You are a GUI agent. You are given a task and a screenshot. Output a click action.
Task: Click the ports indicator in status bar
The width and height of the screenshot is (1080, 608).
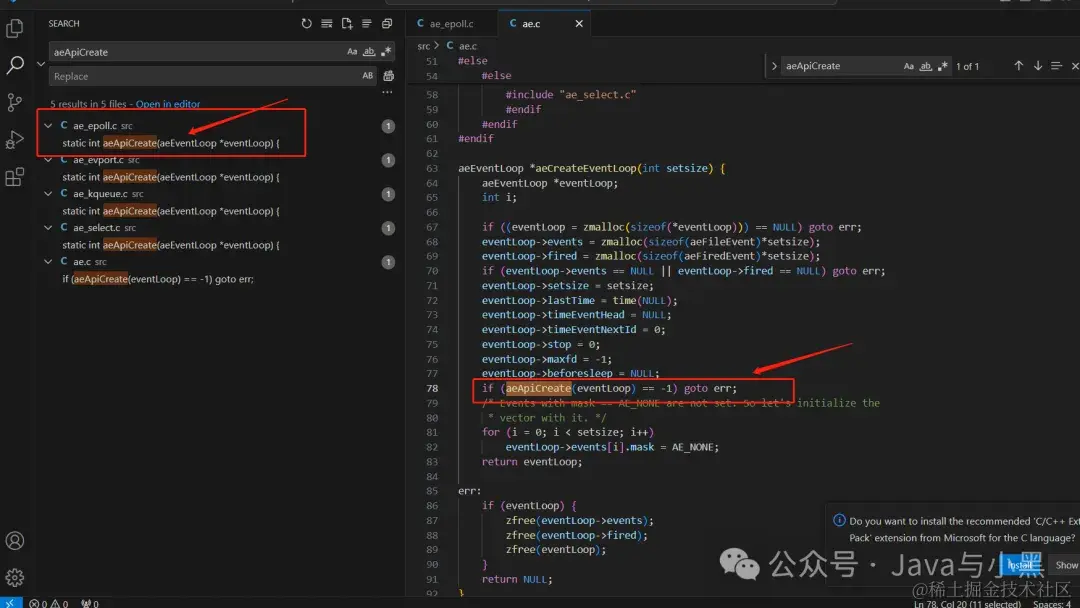click(x=90, y=603)
